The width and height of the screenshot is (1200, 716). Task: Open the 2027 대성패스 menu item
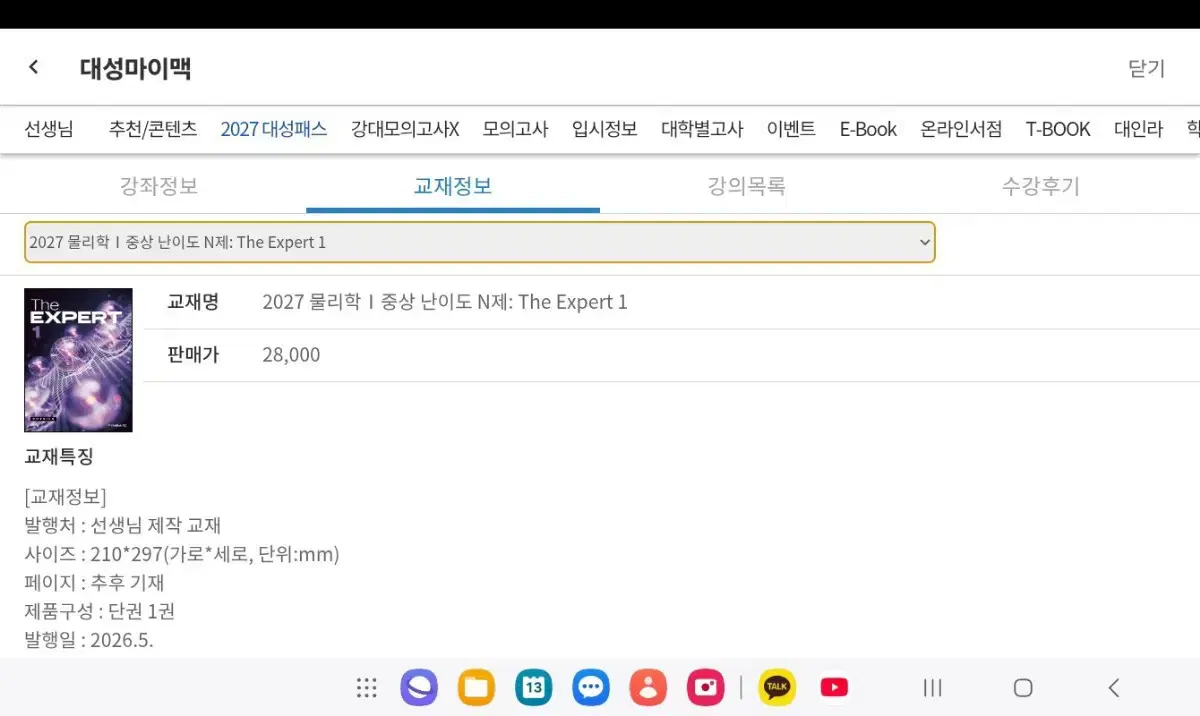tap(274, 129)
